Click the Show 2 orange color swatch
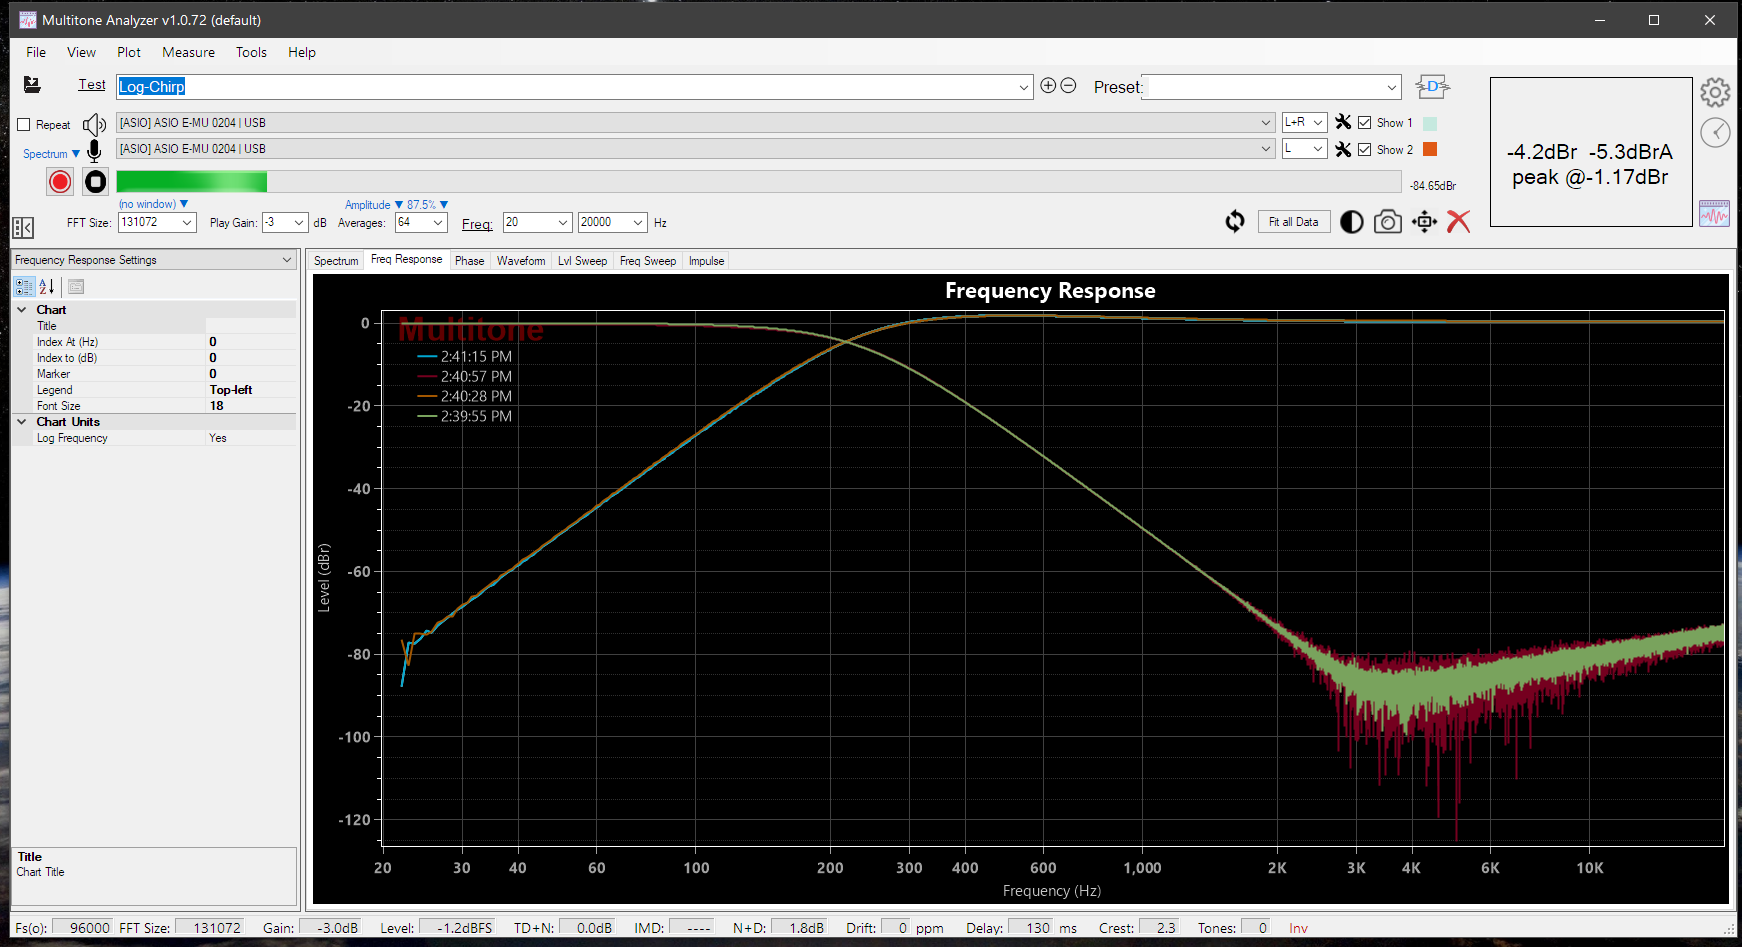This screenshot has width=1742, height=947. click(1430, 149)
